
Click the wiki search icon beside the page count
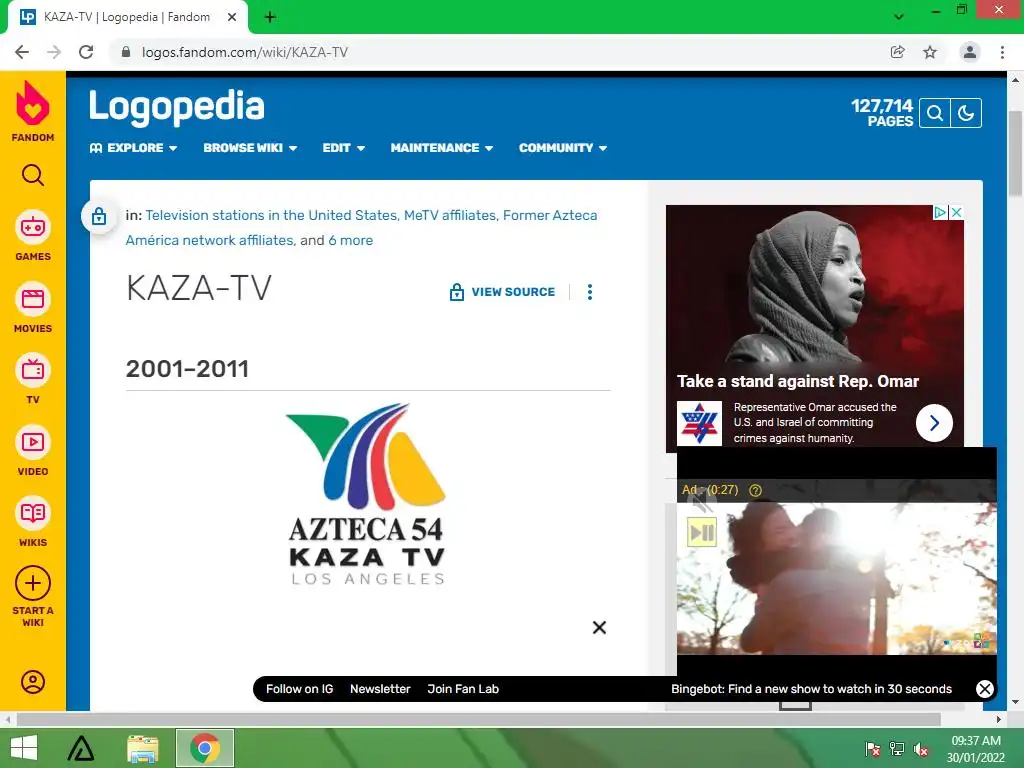[x=935, y=113]
